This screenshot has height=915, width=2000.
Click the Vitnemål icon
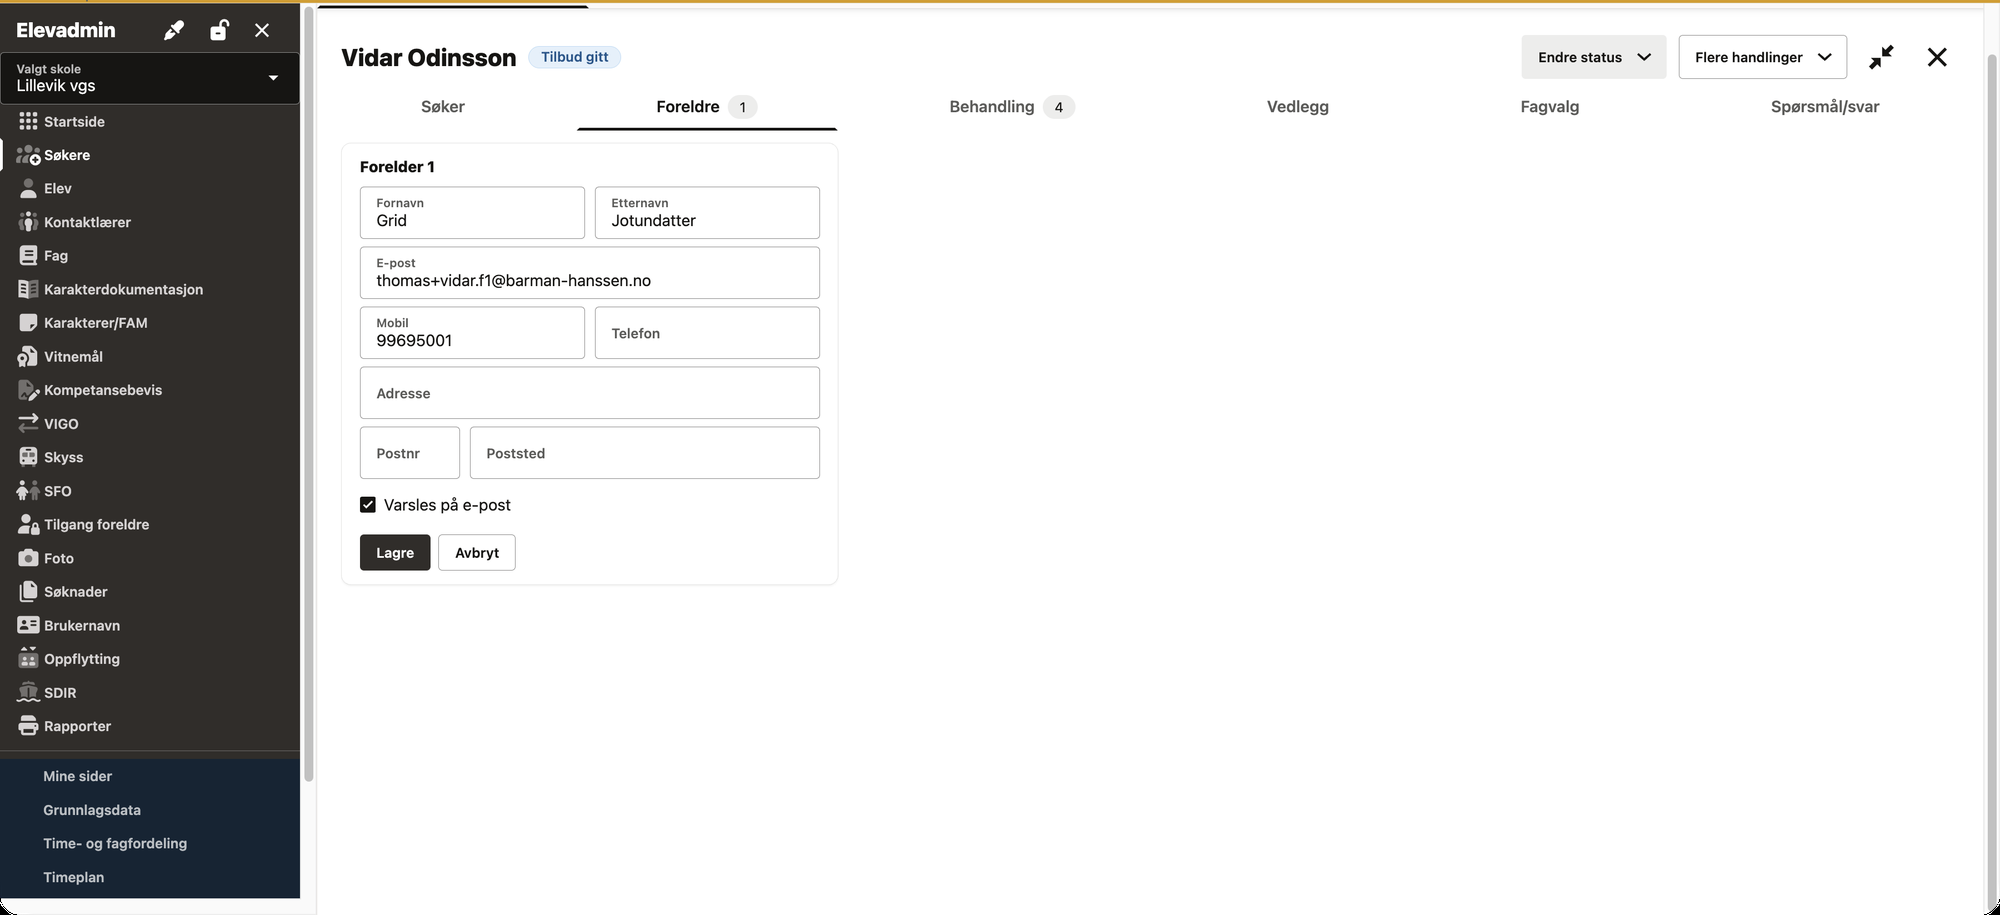28,356
